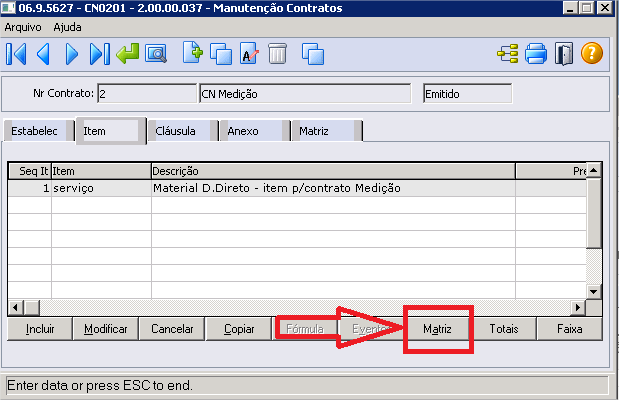Open the search magnifier icon
Screen dimensions: 619x400
point(156,53)
